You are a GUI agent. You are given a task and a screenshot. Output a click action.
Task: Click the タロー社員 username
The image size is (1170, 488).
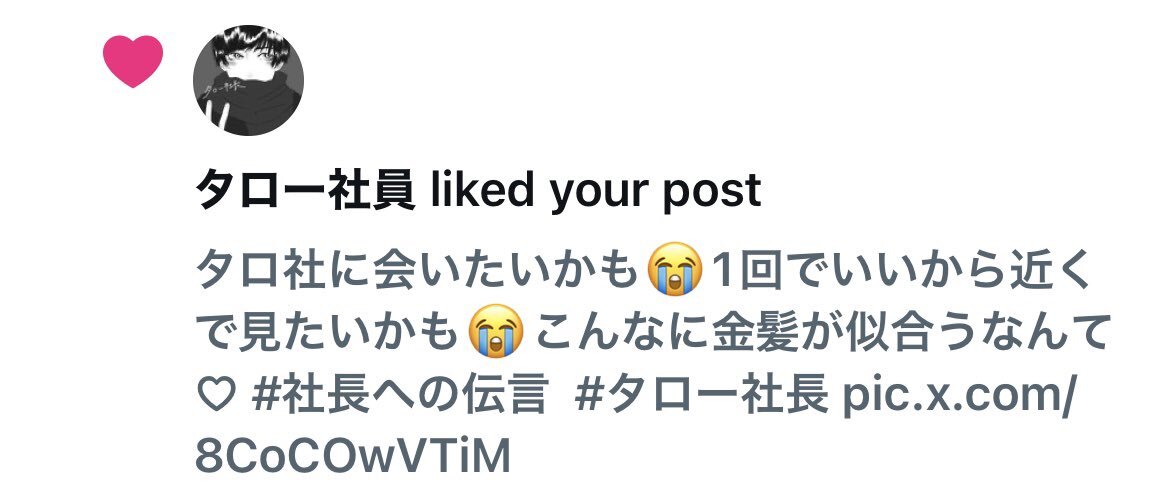[306, 190]
